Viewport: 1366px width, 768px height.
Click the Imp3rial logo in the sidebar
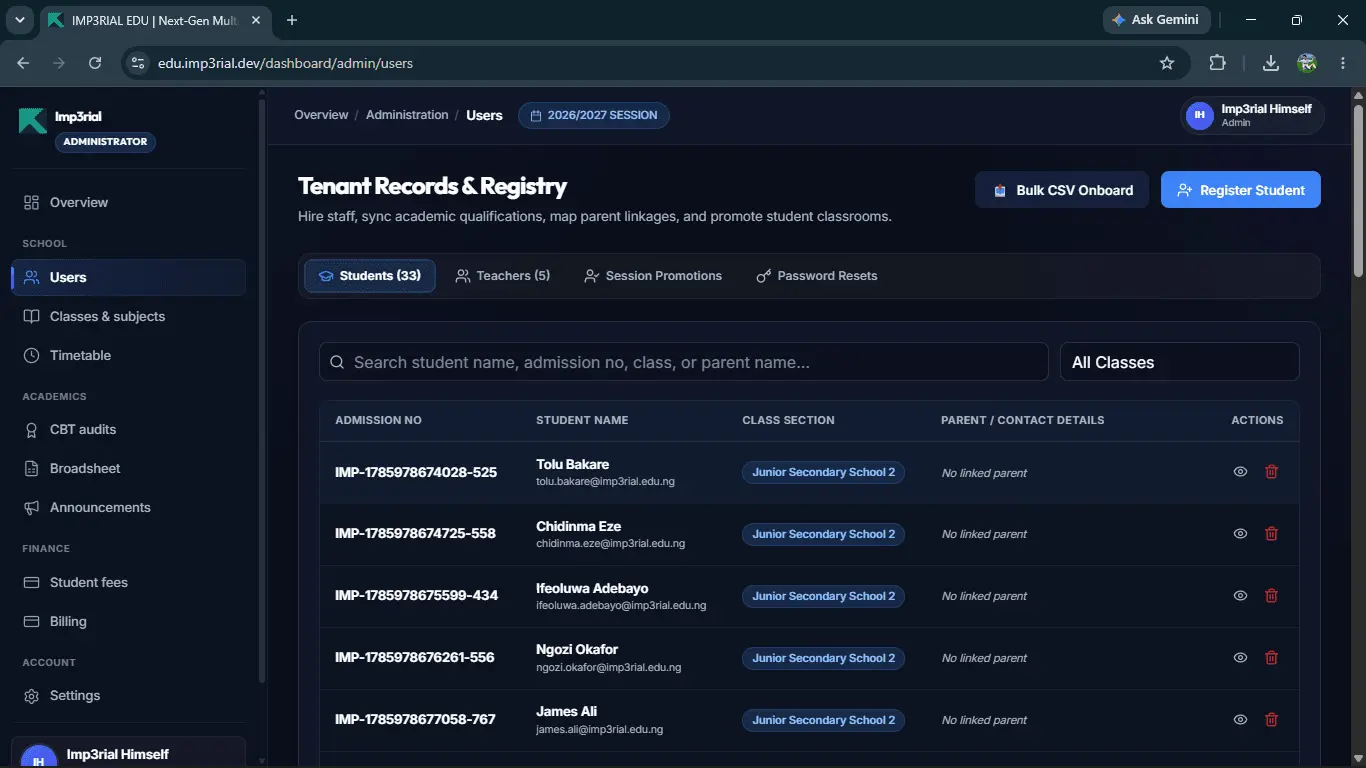point(33,120)
